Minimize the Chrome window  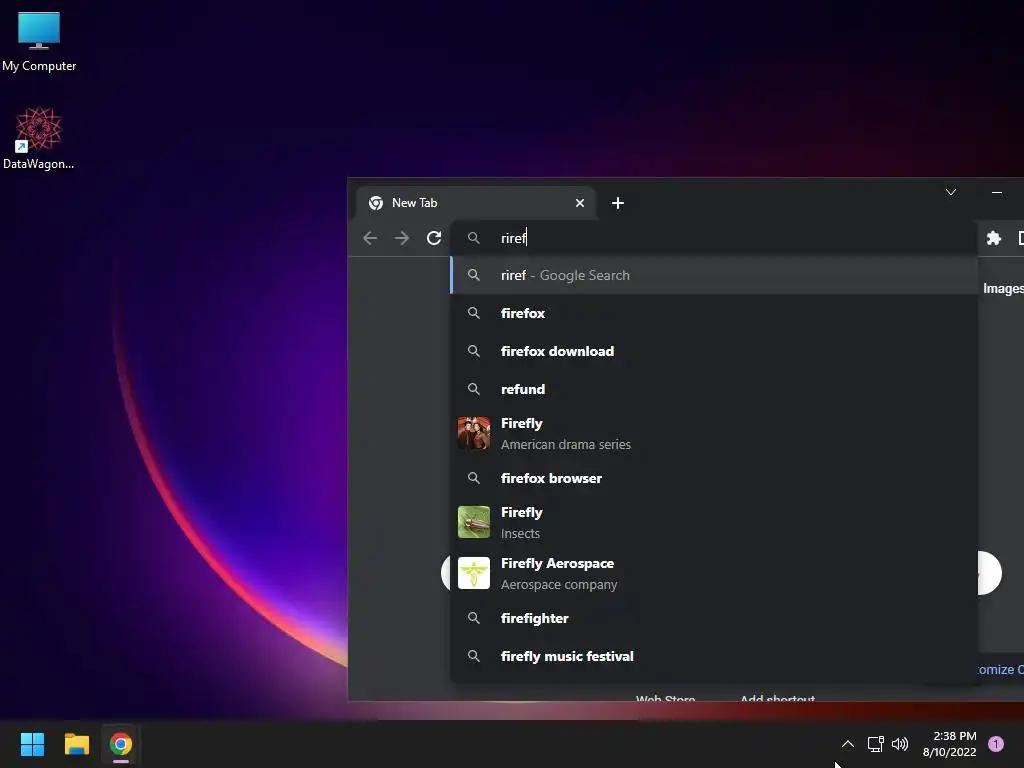tap(997, 192)
